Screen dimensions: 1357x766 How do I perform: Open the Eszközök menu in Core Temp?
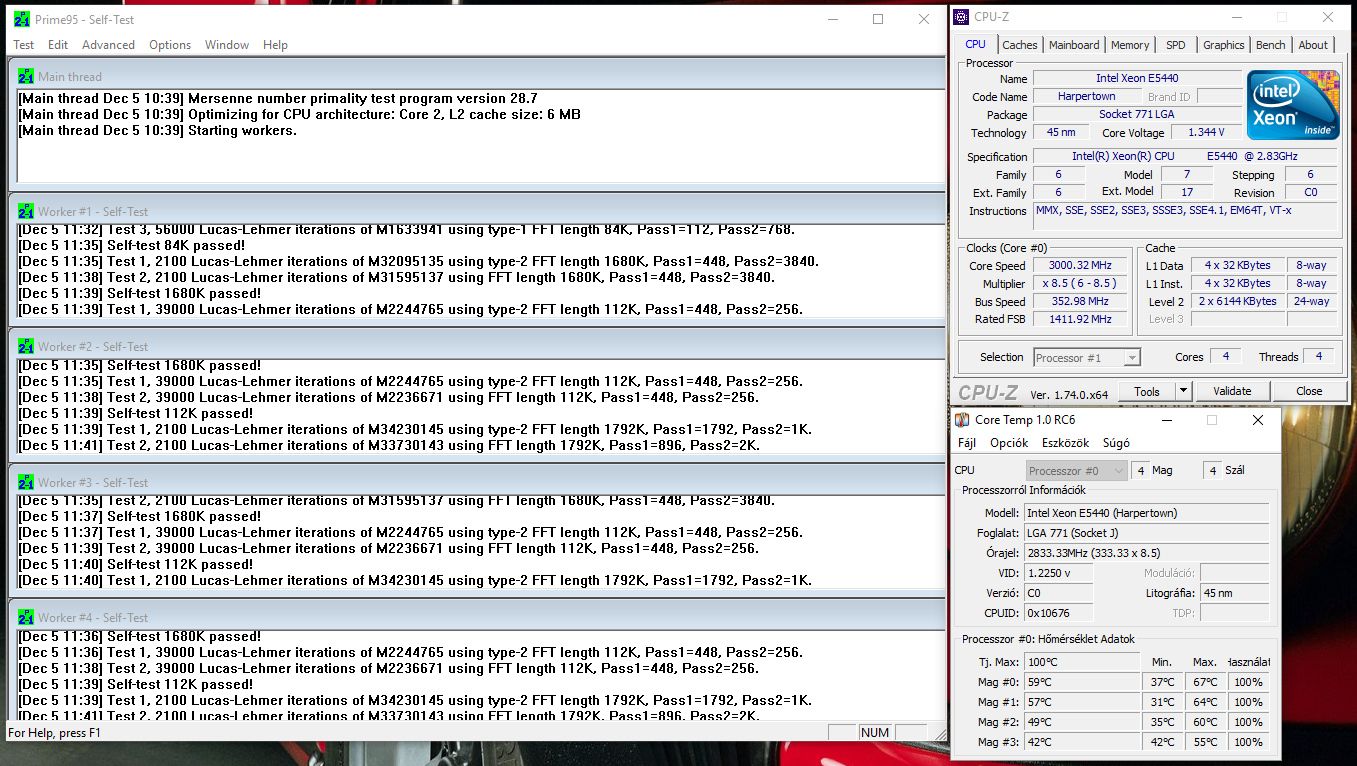pyautogui.click(x=1065, y=443)
